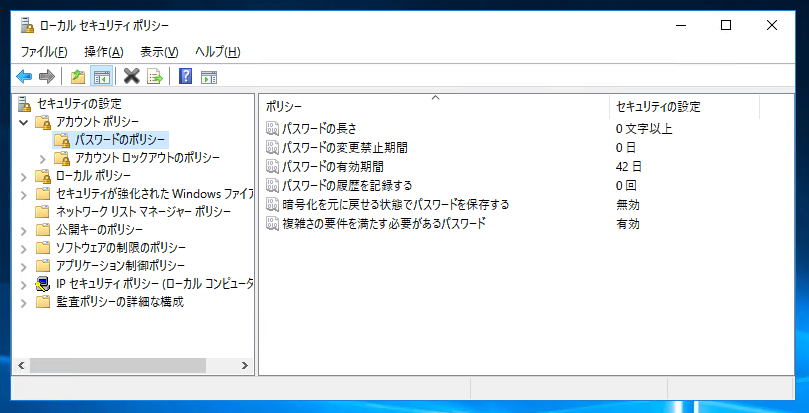Expand the 公開キーのポリシー node
Screen dimensions: 809x413
23,230
